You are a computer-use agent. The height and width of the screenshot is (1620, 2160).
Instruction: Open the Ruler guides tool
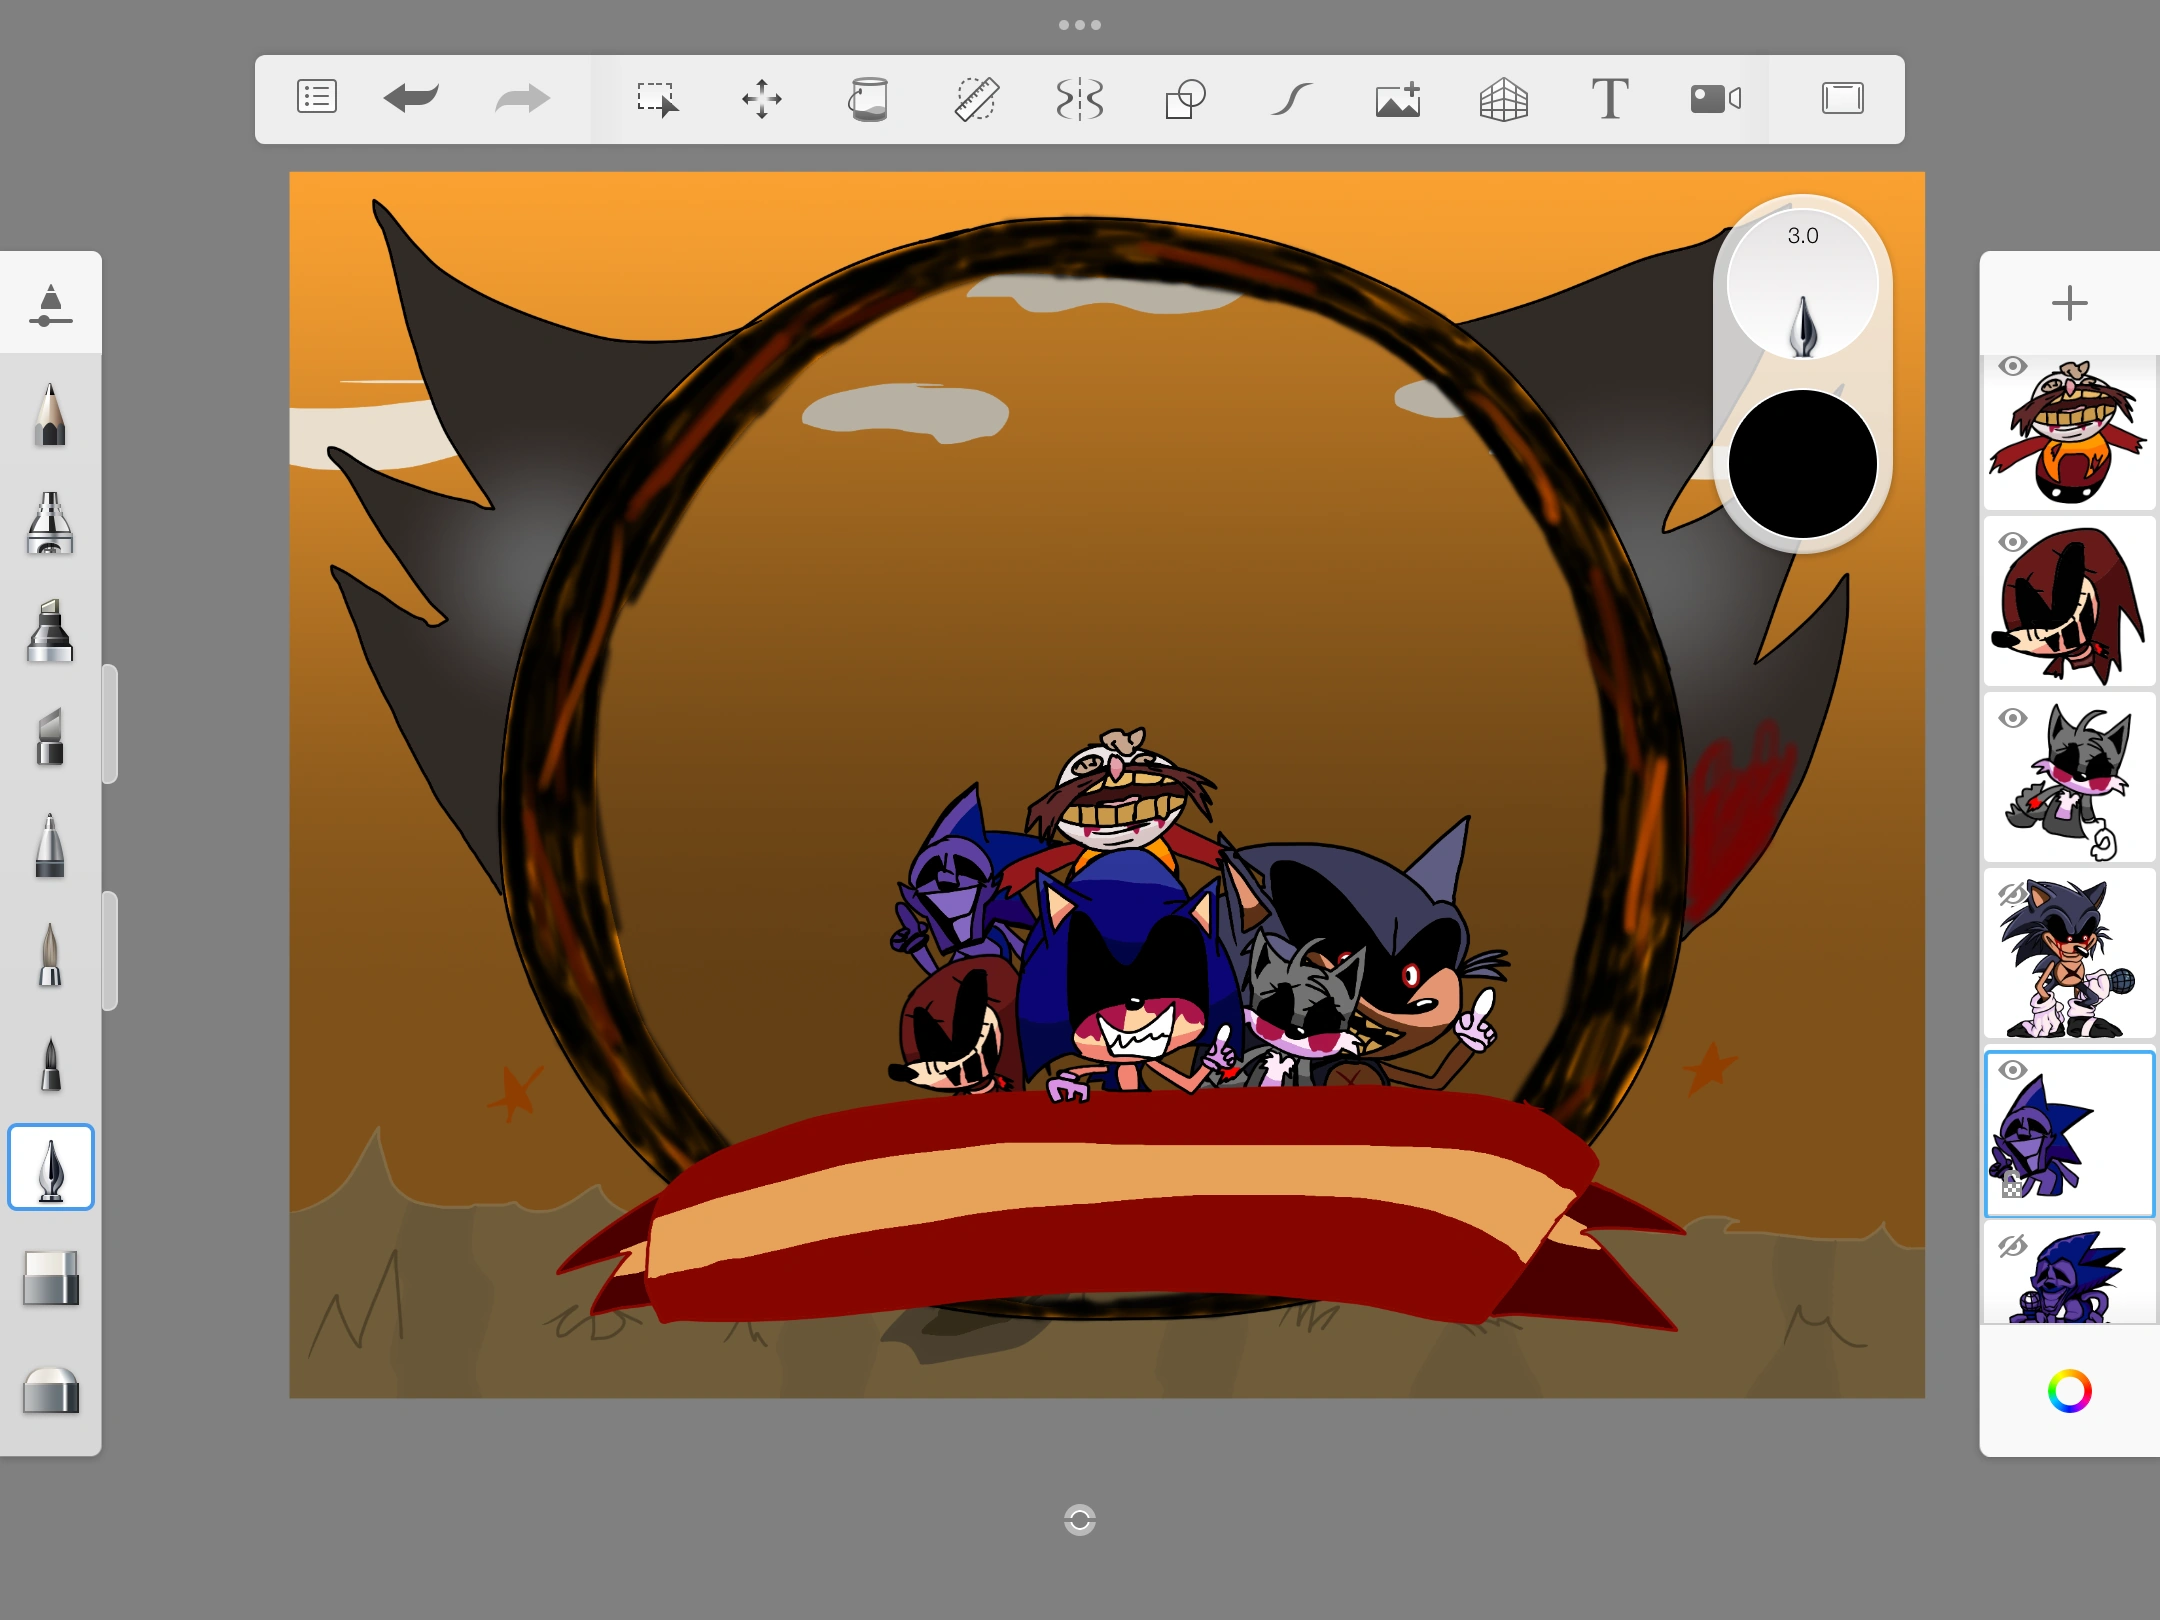coord(976,99)
